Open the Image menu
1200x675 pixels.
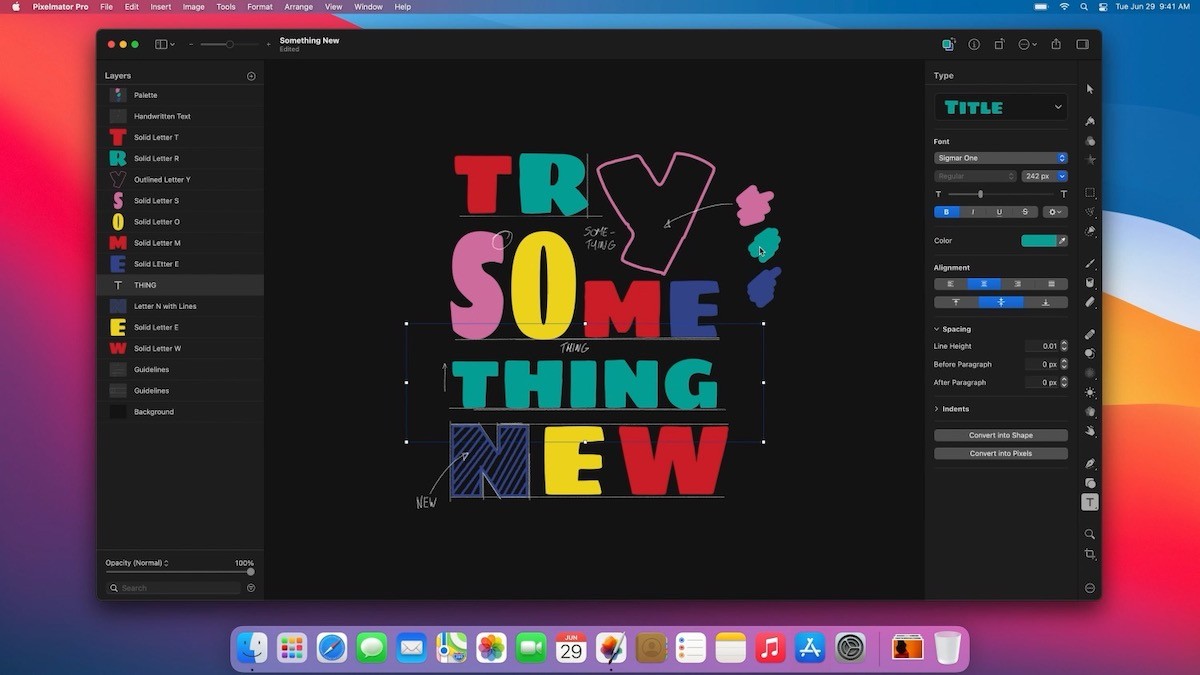click(194, 7)
